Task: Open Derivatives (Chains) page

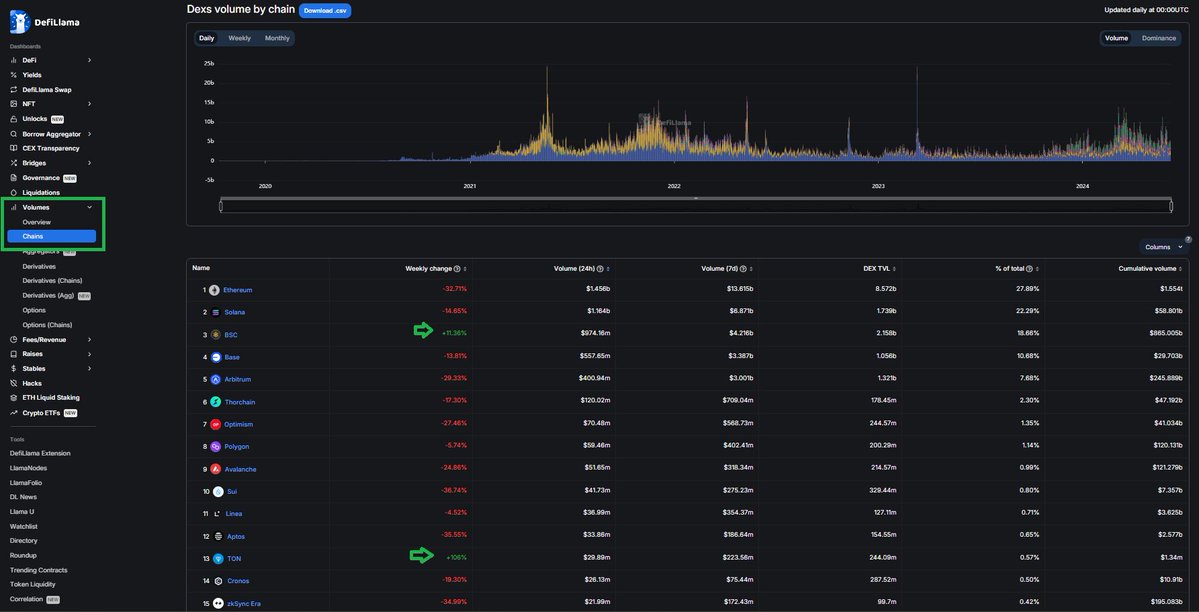Action: [x=52, y=281]
